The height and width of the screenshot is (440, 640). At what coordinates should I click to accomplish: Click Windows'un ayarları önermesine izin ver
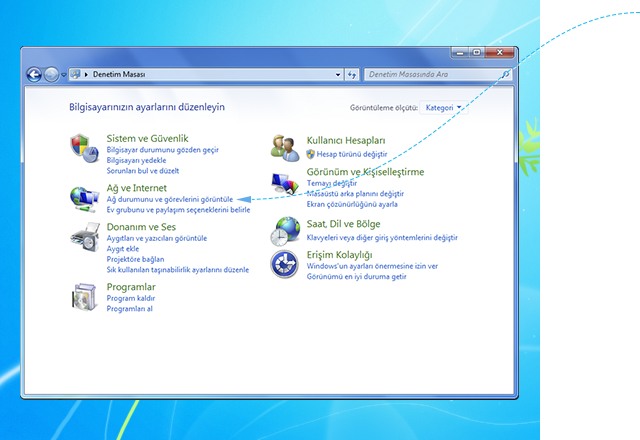point(372,266)
